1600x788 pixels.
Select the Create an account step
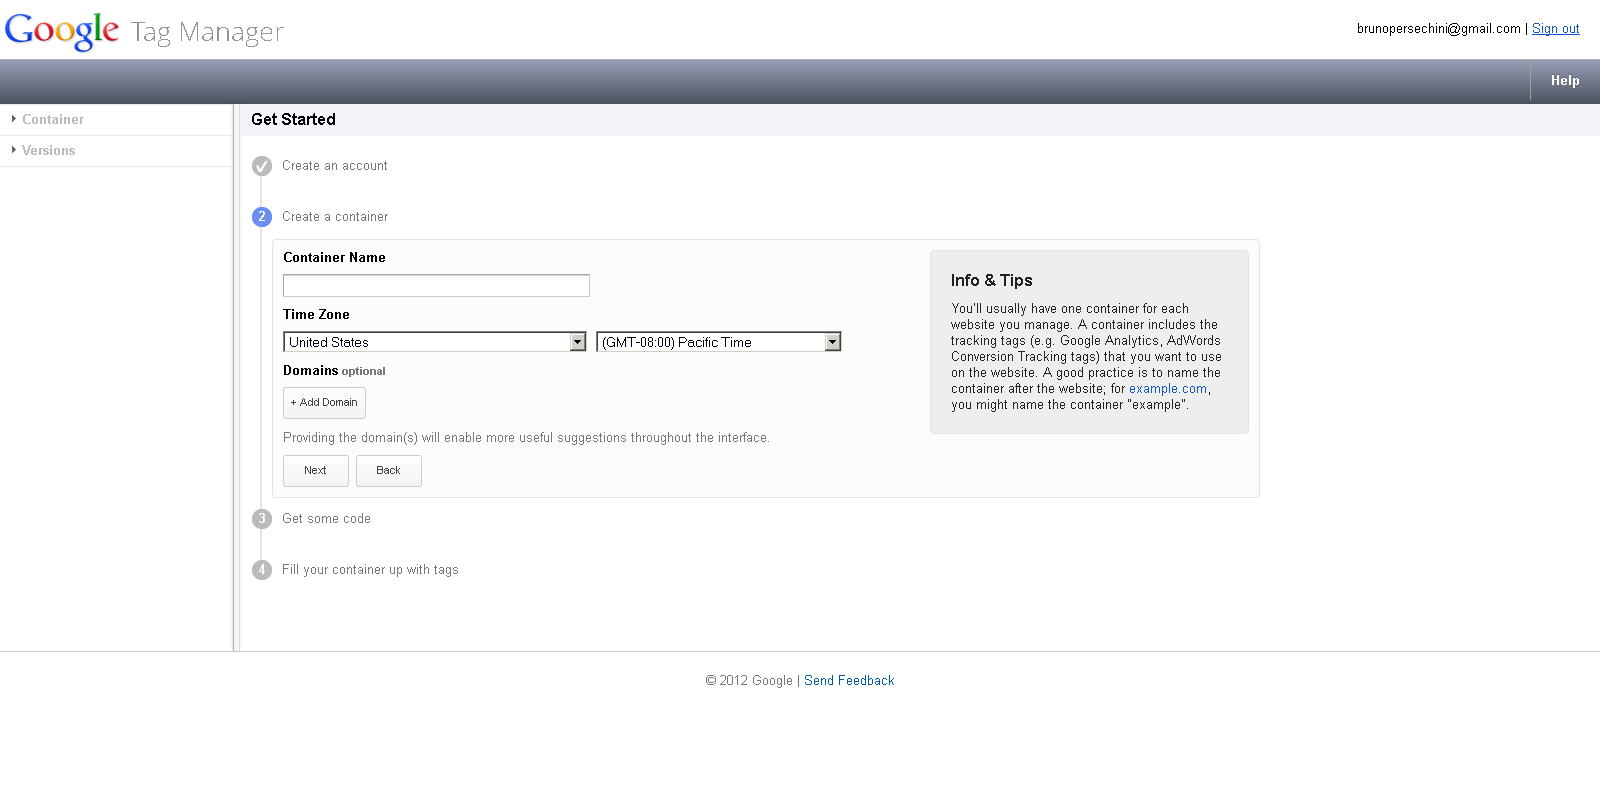tap(334, 166)
